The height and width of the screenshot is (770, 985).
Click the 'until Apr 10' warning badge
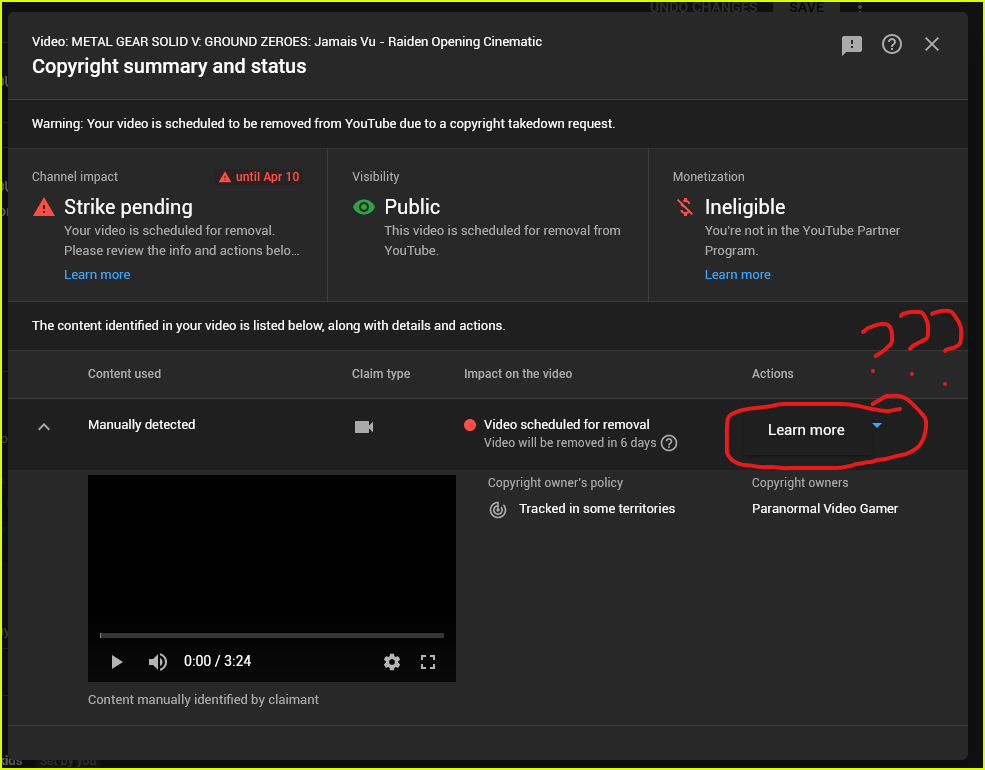pyautogui.click(x=259, y=177)
